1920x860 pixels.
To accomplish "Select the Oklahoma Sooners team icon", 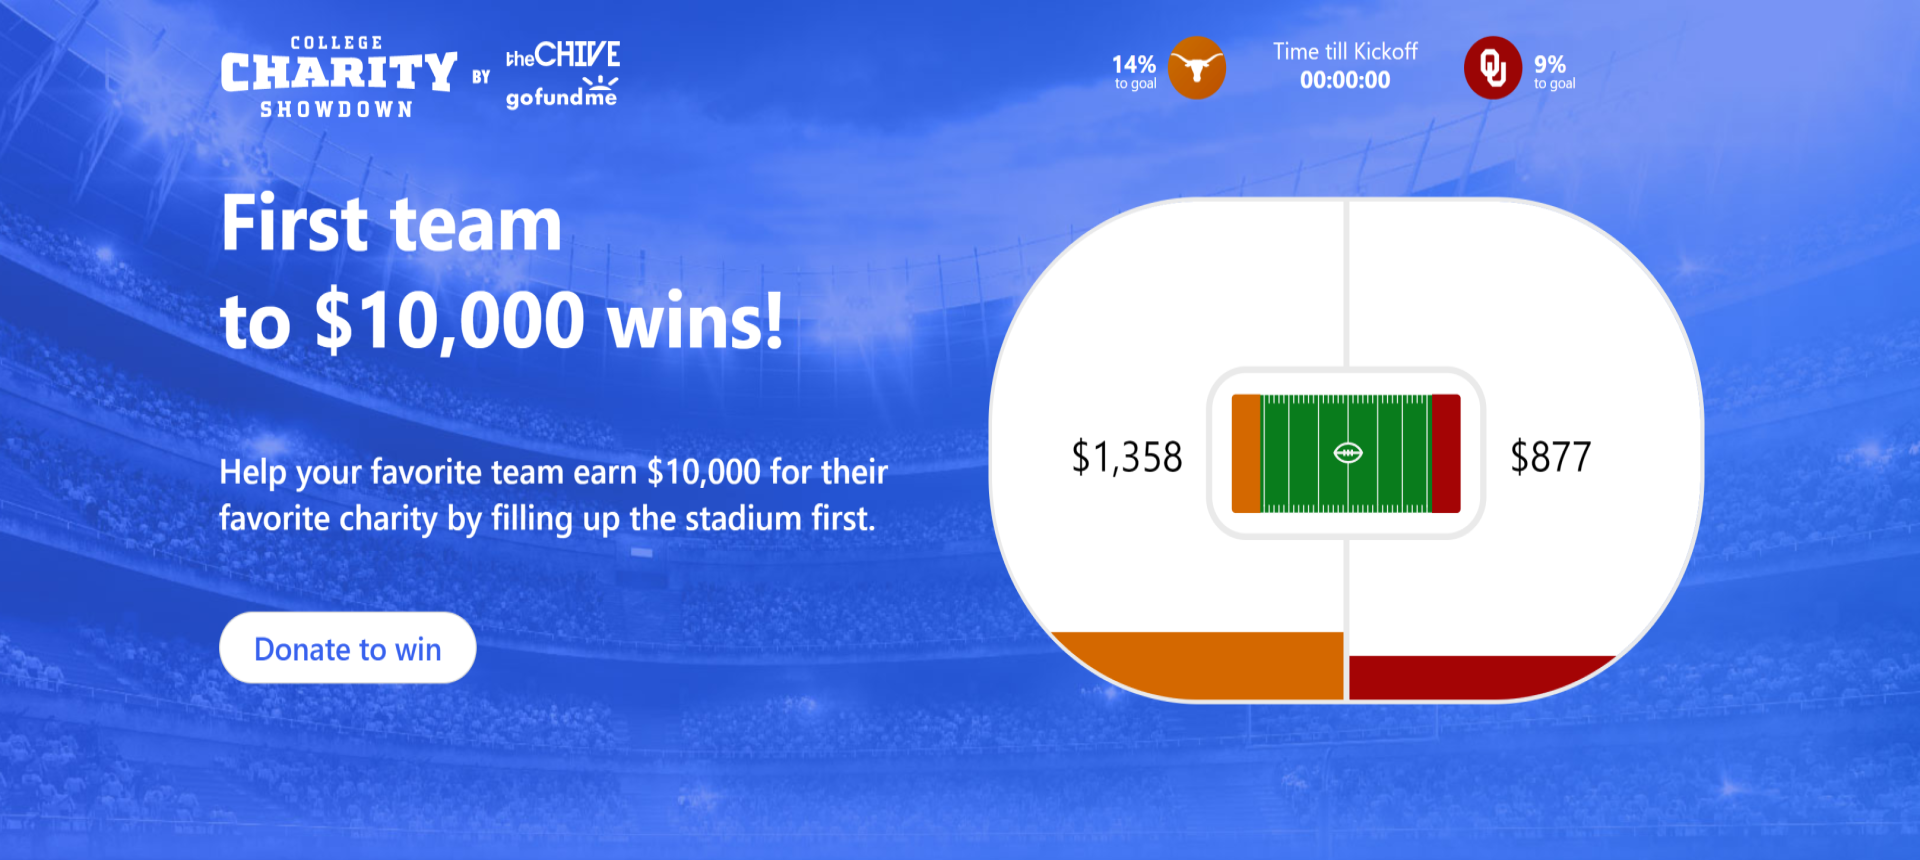I will pyautogui.click(x=1493, y=68).
